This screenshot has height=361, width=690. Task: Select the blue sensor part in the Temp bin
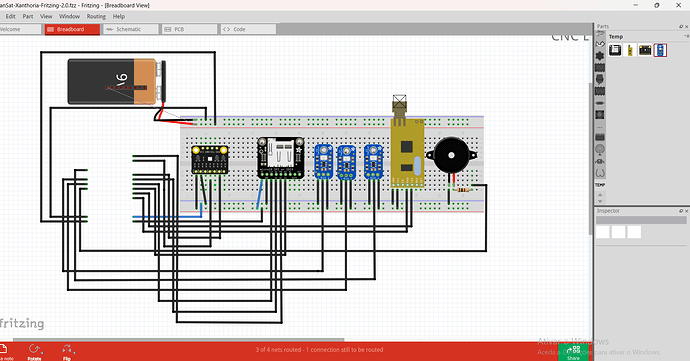click(660, 50)
